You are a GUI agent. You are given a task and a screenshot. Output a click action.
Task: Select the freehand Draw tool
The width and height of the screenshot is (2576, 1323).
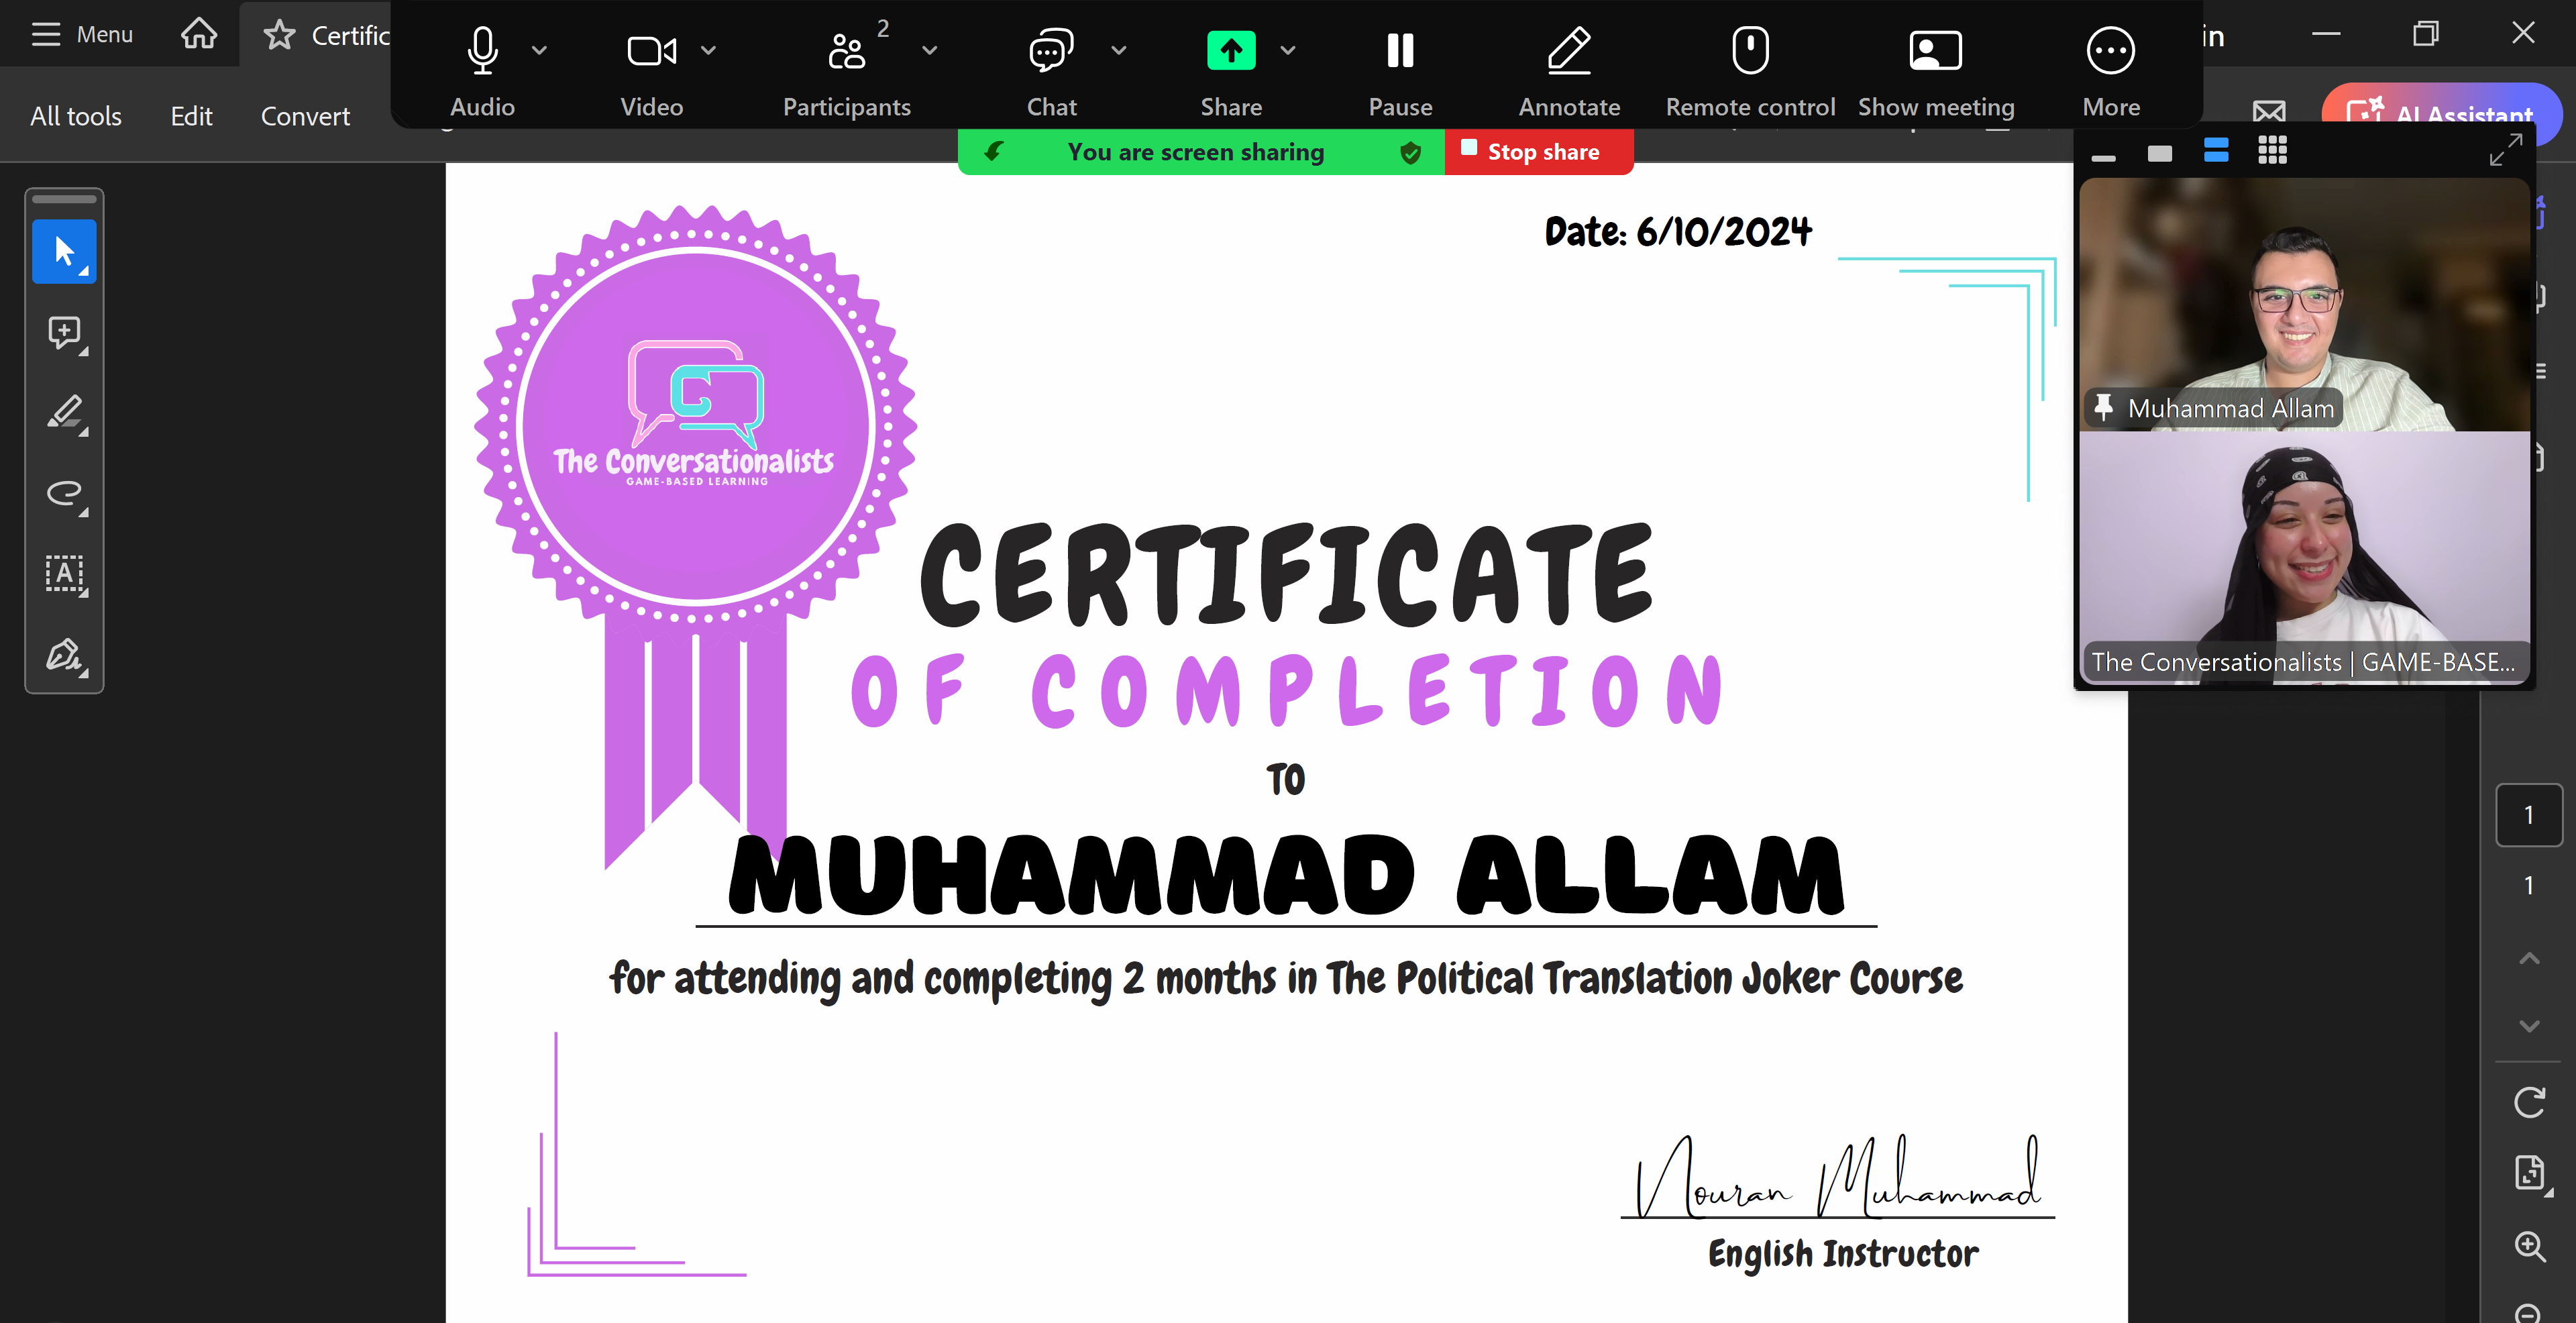65,494
